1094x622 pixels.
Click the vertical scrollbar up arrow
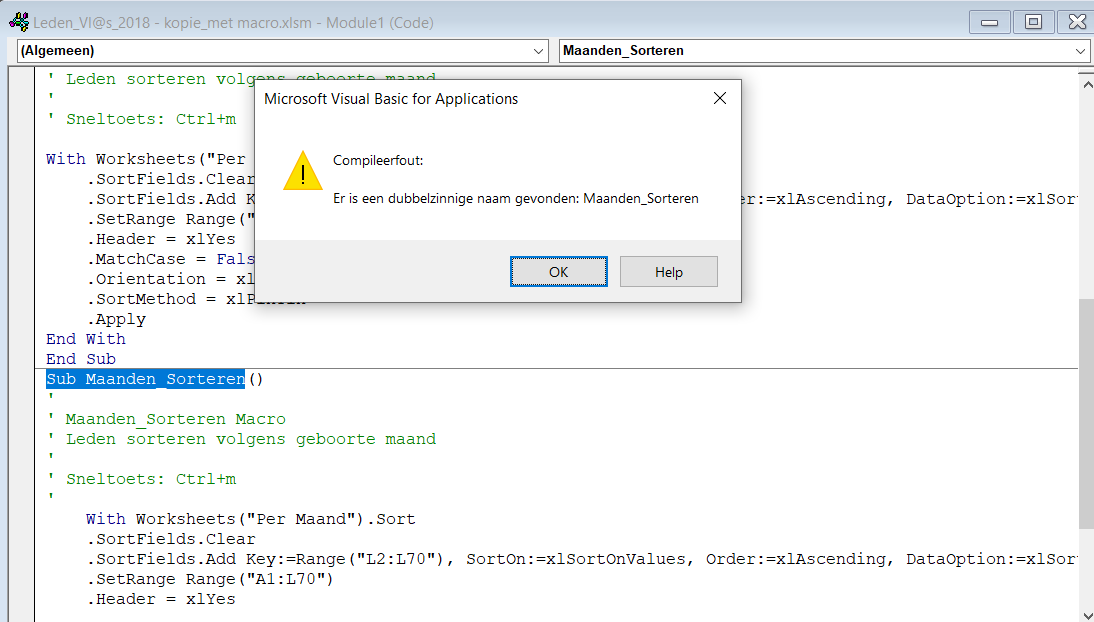pyautogui.click(x=1087, y=84)
